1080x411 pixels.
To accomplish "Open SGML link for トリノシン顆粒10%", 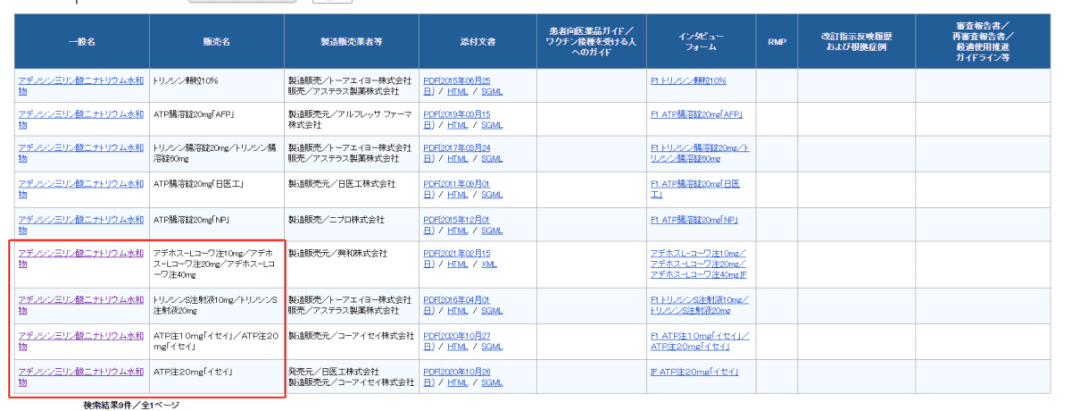I will pos(492,91).
